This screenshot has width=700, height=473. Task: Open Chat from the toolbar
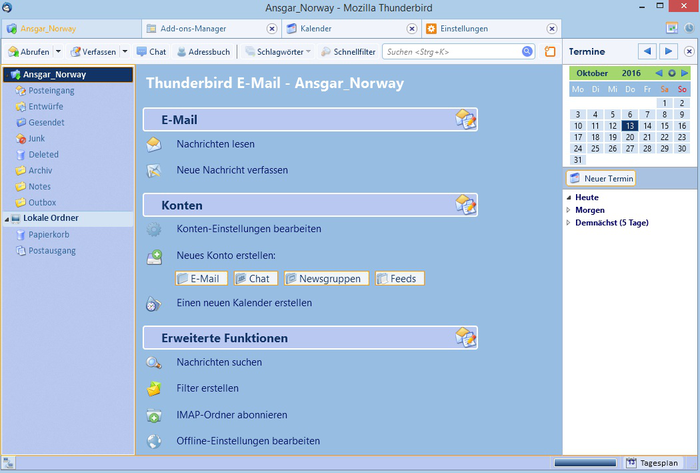(151, 52)
